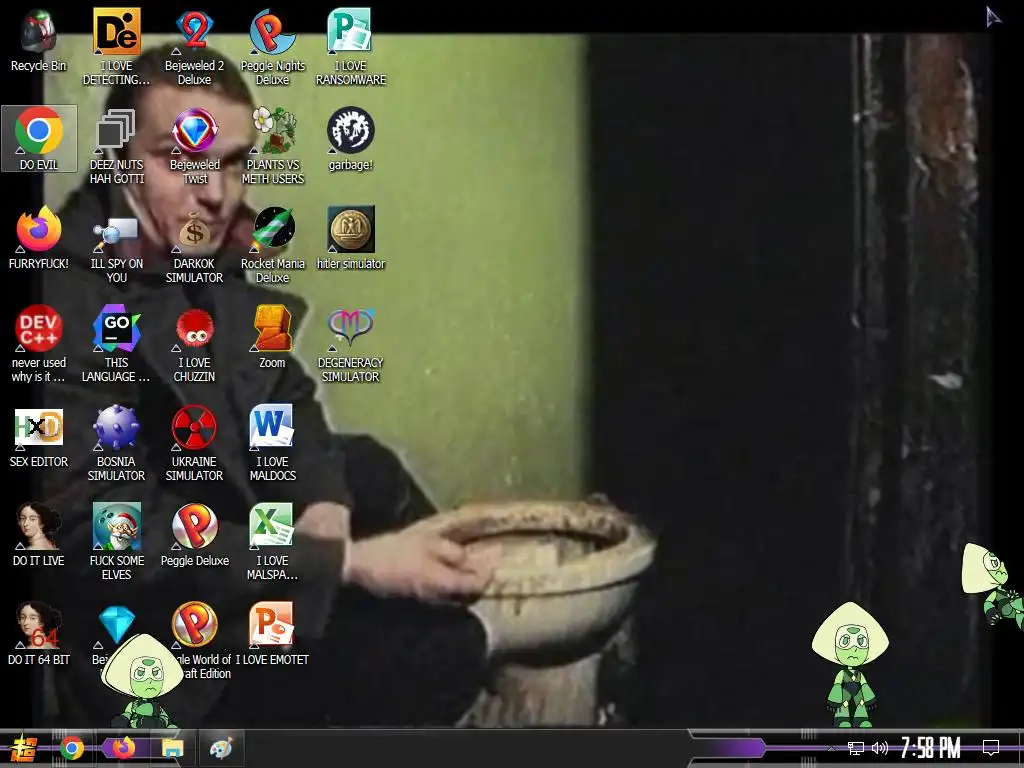Click the Peridot character standing near the clock
Screen dimensions: 1024x768
tap(850, 666)
